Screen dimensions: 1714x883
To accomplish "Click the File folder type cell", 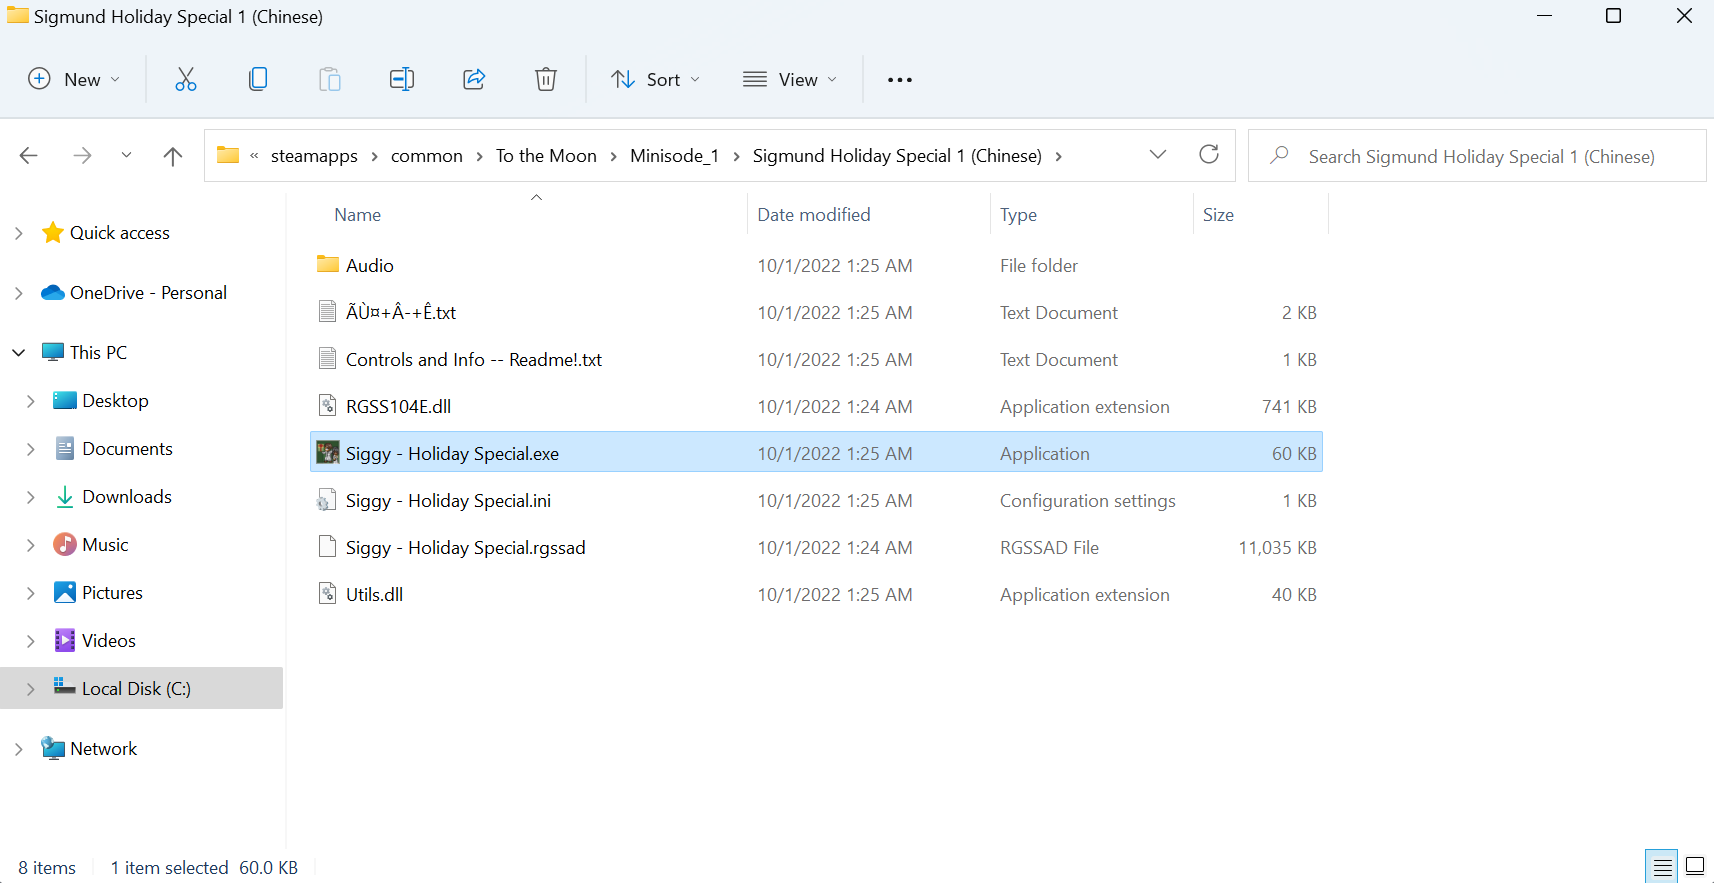I will (1039, 265).
